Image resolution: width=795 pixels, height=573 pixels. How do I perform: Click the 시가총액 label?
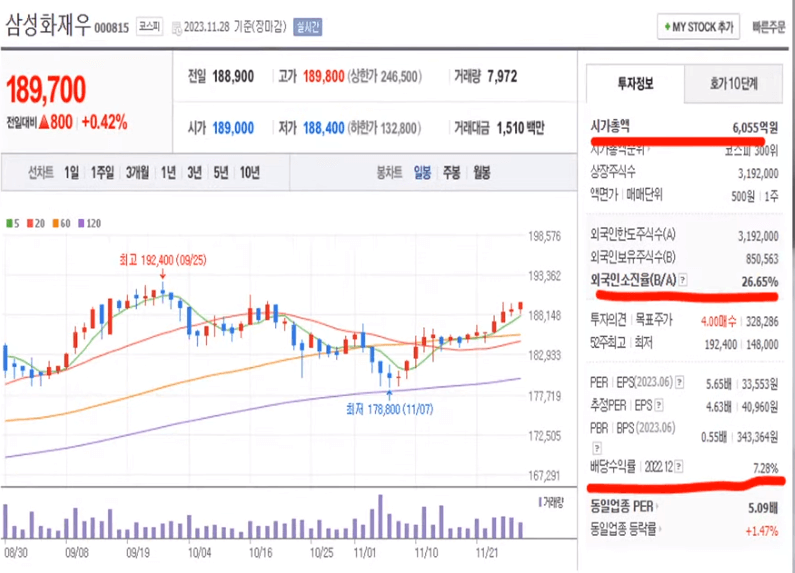click(x=610, y=126)
